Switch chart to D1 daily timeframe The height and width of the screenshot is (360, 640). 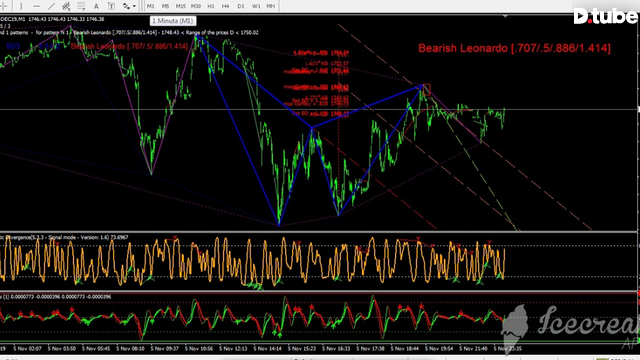click(241, 6)
